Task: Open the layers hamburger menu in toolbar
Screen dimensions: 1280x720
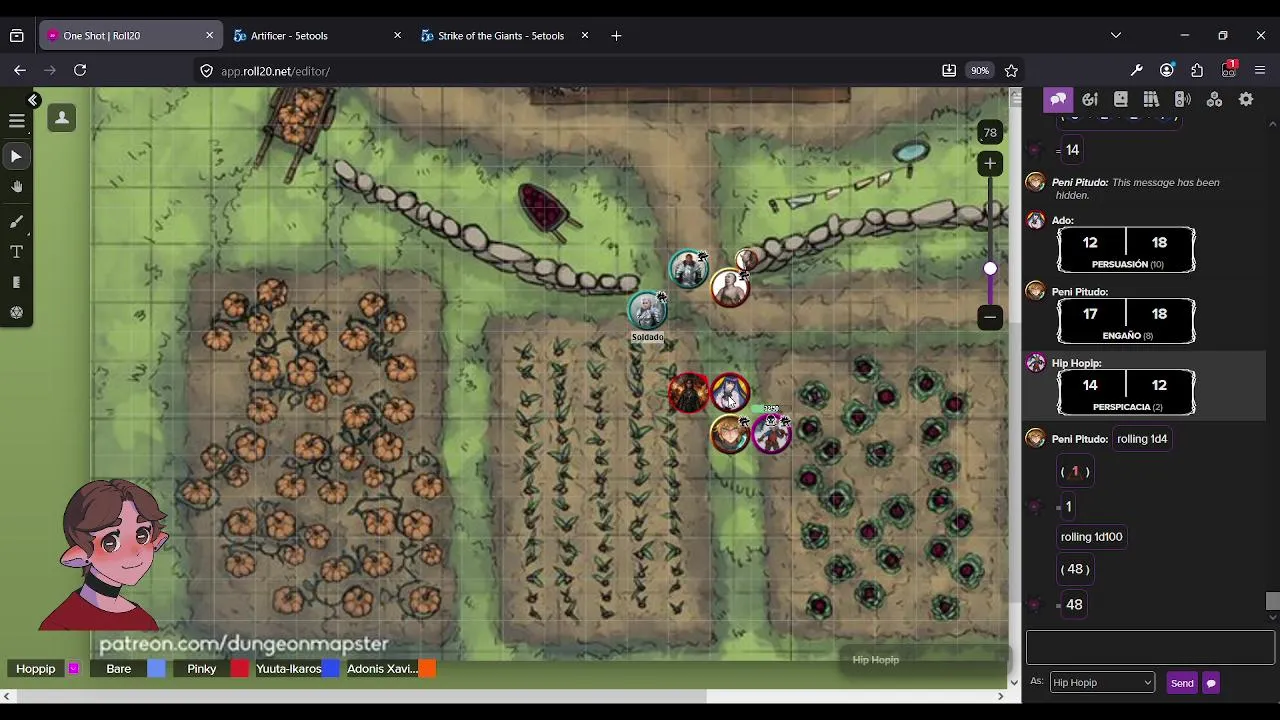Action: click(x=16, y=121)
